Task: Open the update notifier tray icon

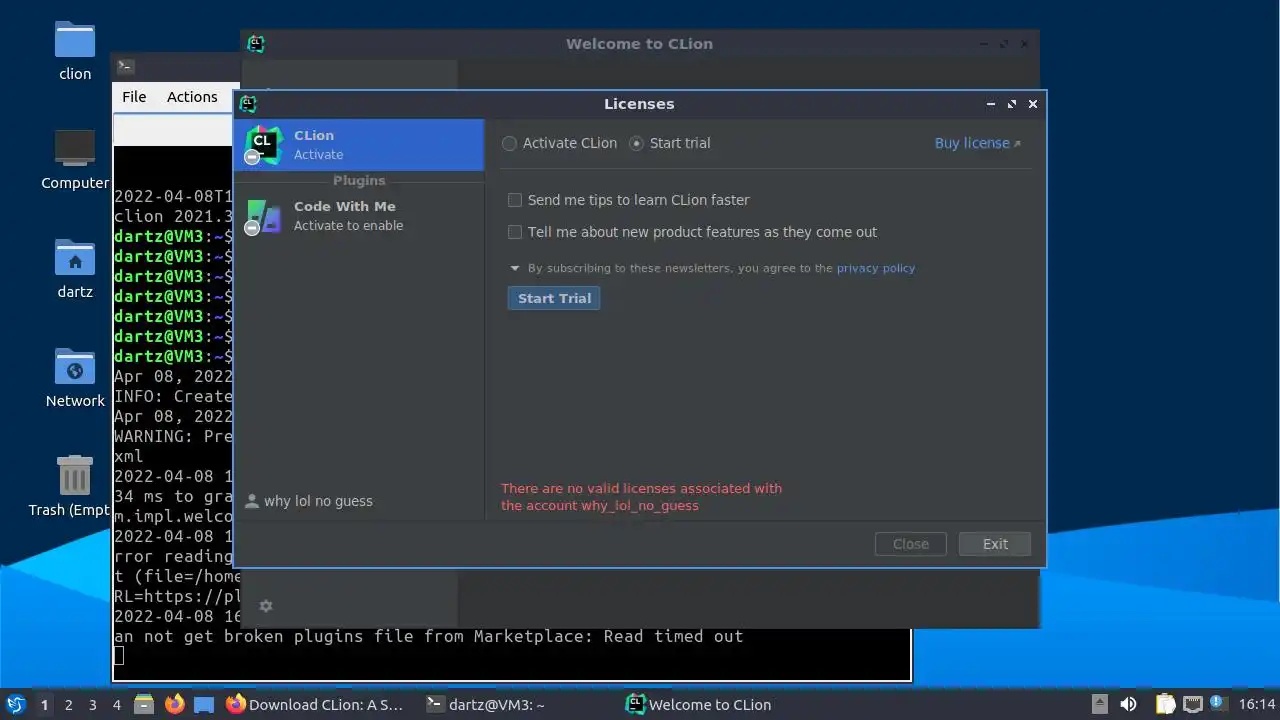Action: click(1218, 703)
